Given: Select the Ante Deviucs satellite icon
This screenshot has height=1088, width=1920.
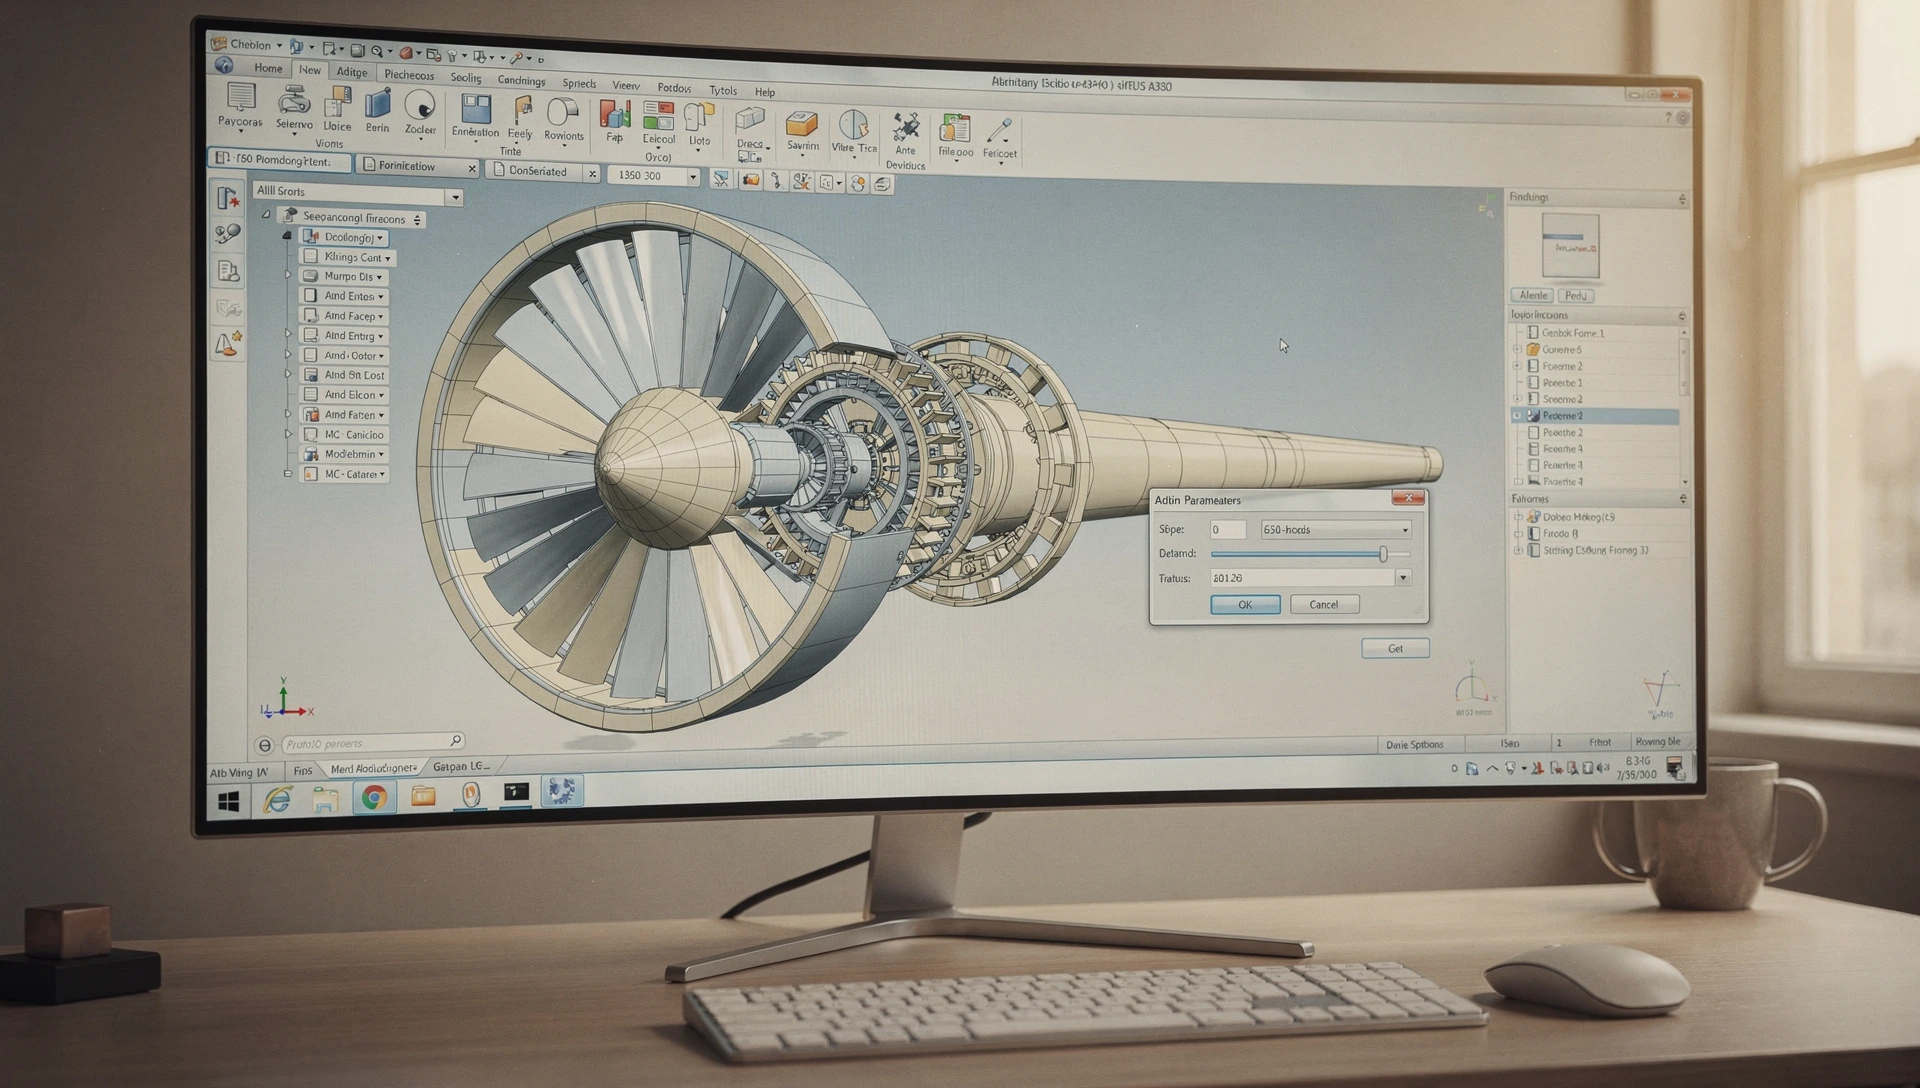Looking at the screenshot, I should 906,128.
